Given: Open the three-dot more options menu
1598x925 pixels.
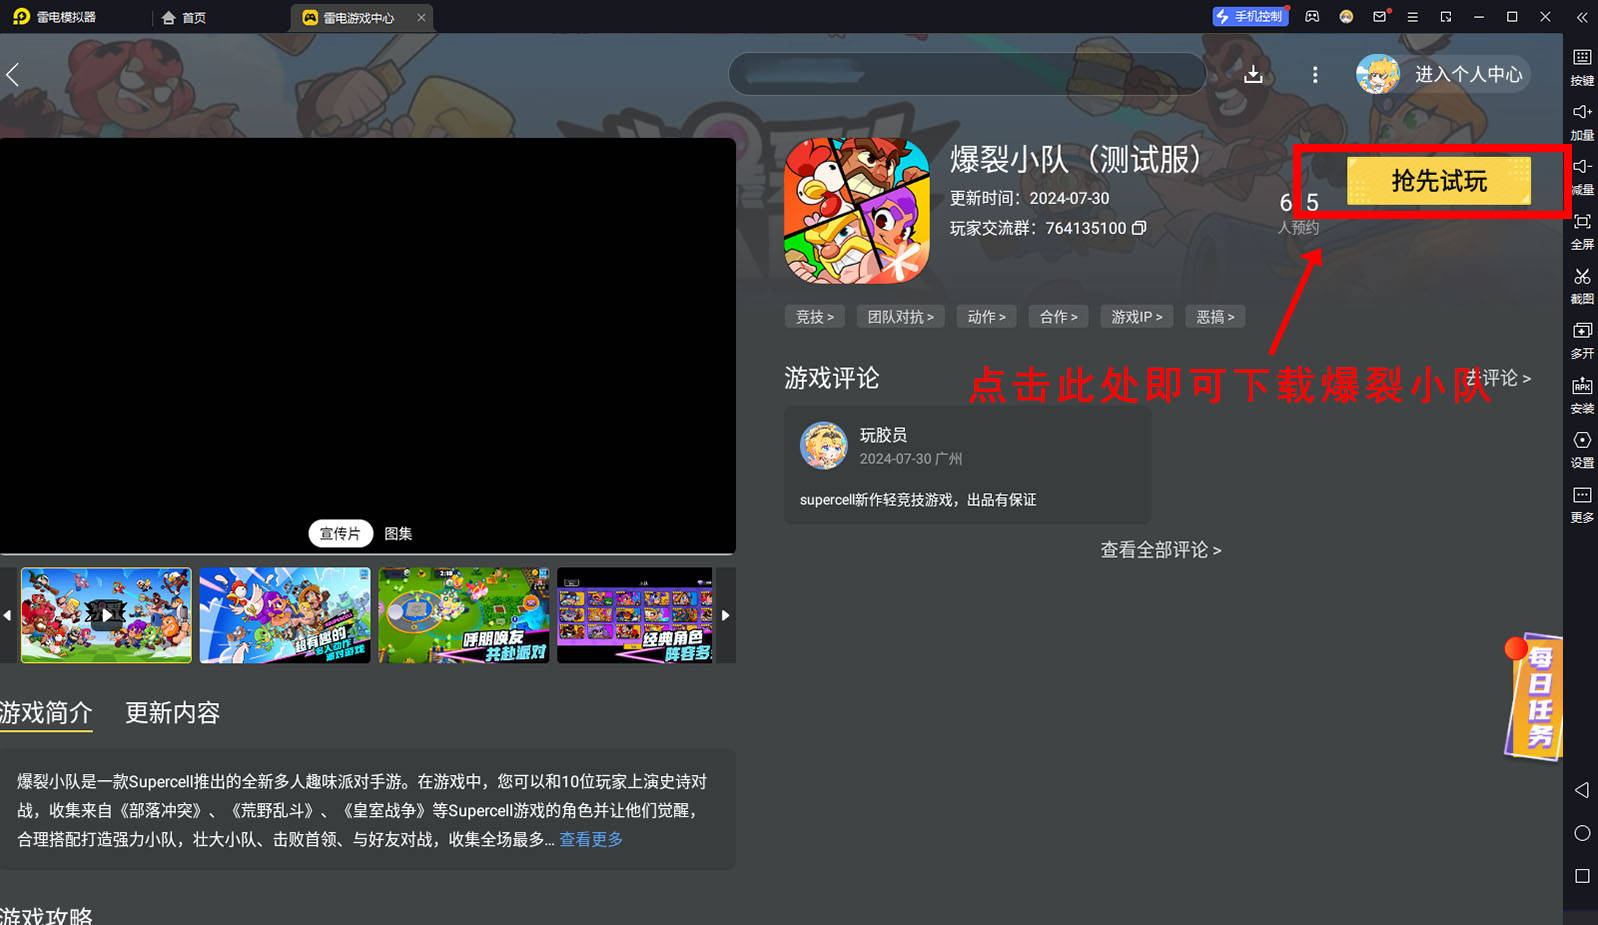Looking at the screenshot, I should (1315, 75).
